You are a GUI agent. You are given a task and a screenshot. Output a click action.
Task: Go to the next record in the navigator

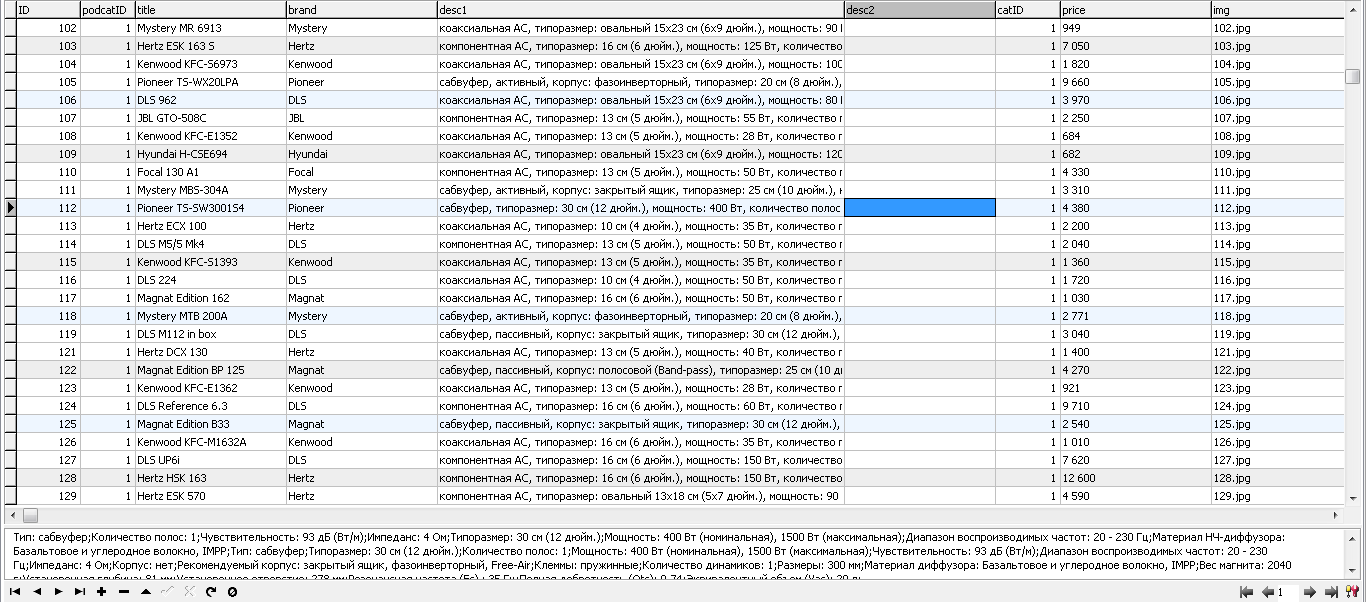(58, 592)
